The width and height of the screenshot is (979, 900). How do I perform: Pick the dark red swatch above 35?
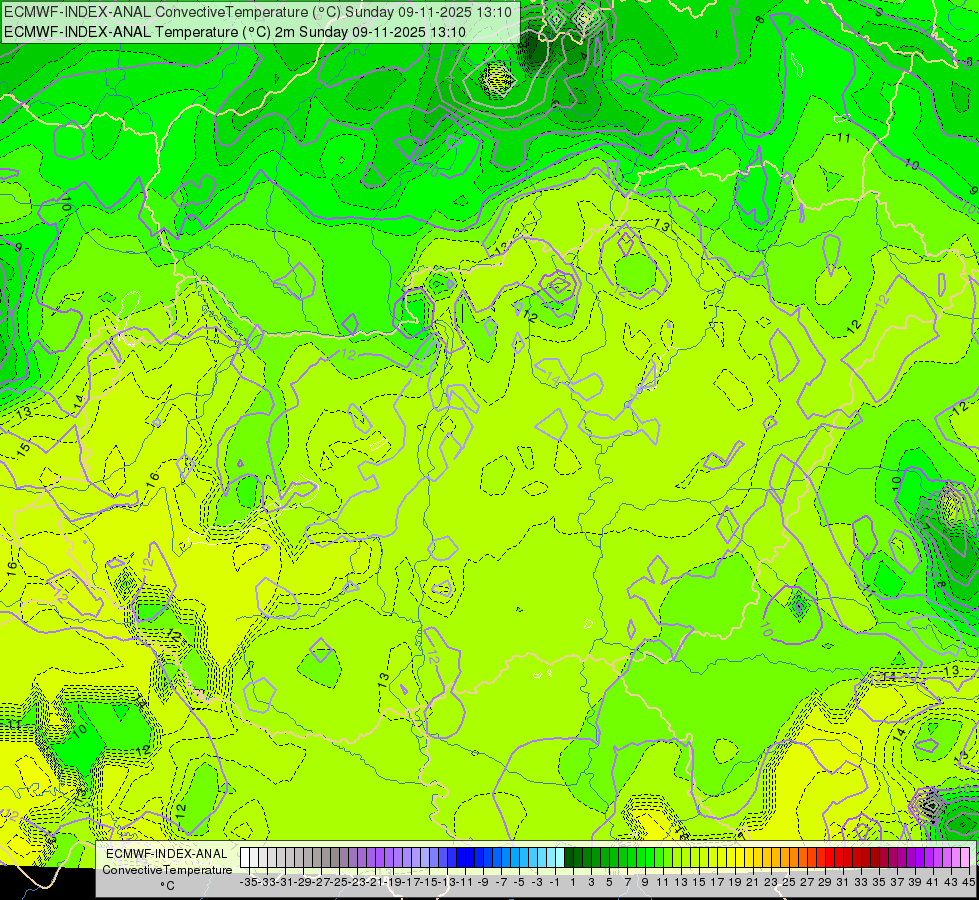click(x=875, y=858)
